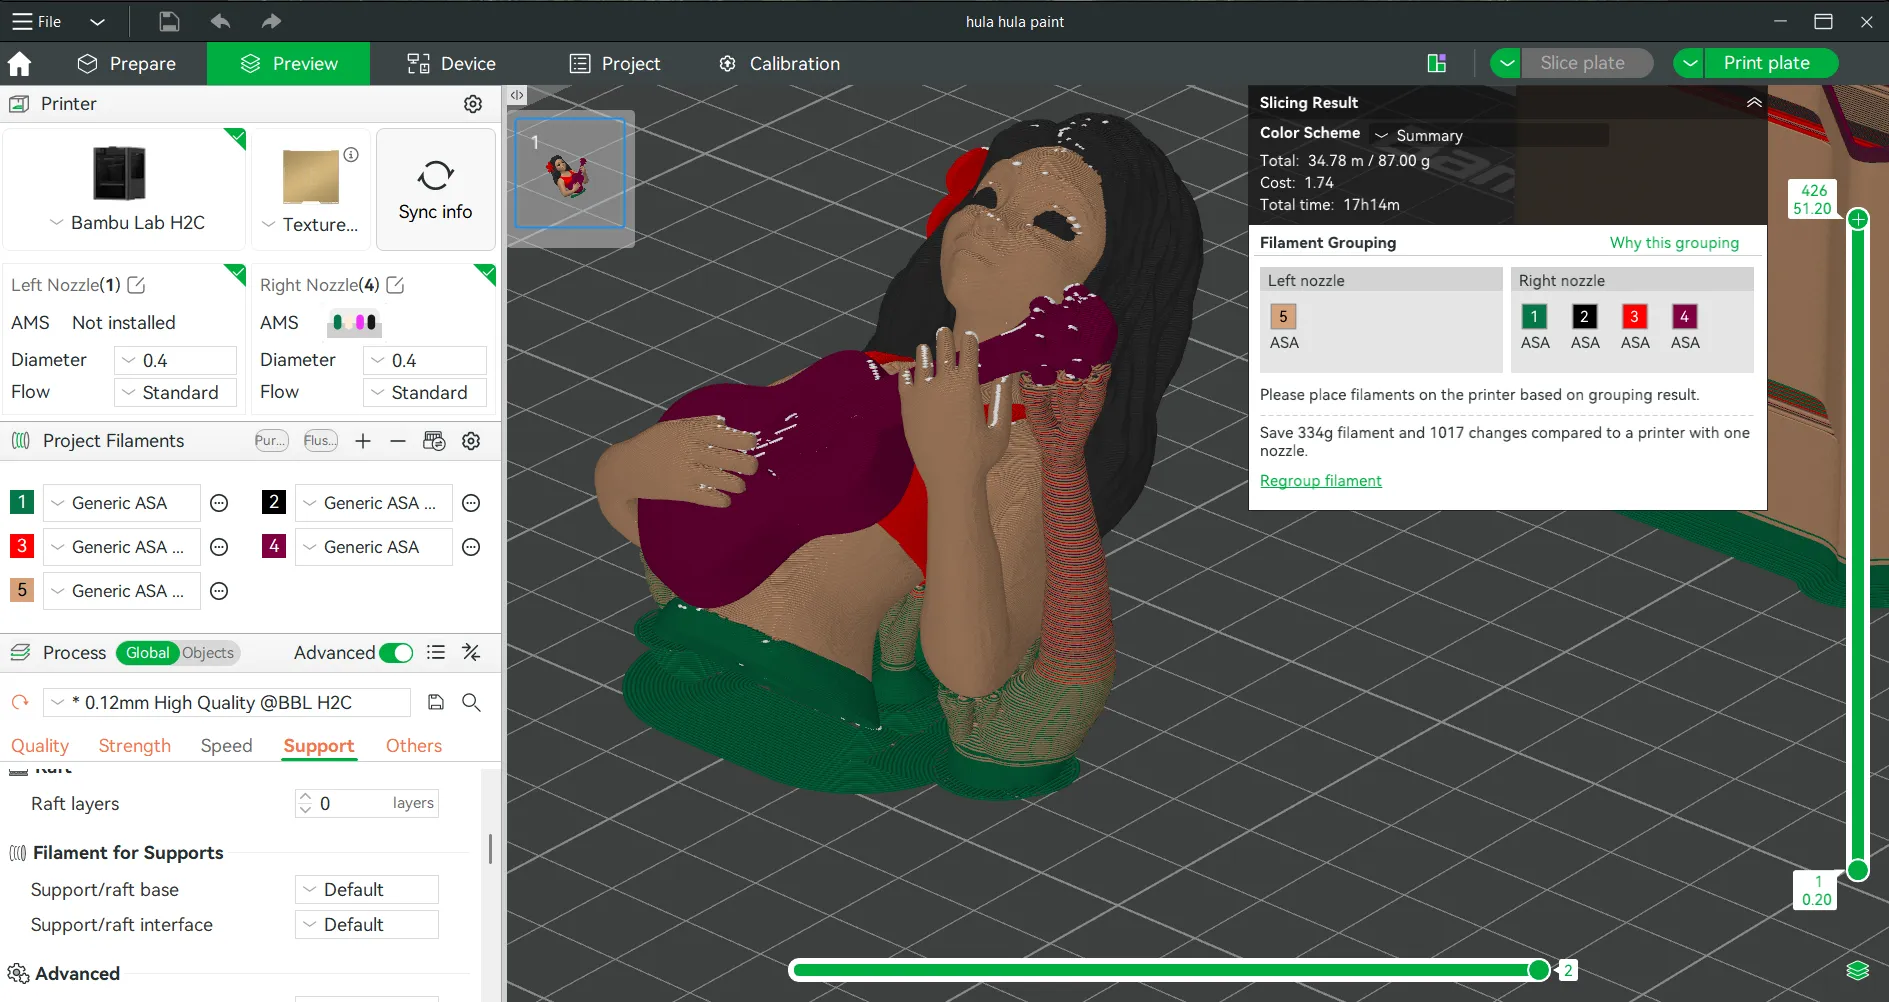This screenshot has height=1002, width=1889.
Task: Open Project Filaments settings gear
Action: [x=471, y=441]
